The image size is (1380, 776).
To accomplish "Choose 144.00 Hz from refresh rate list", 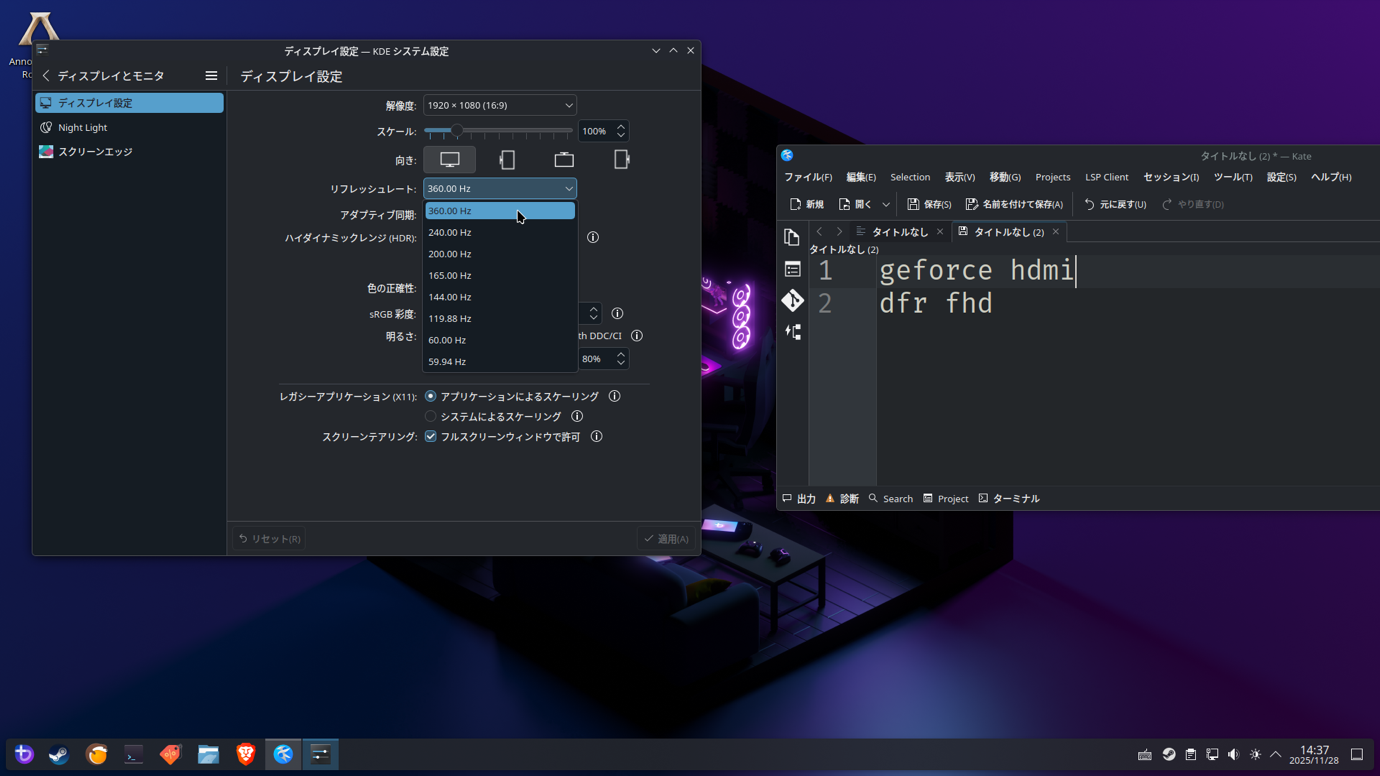I will (x=450, y=297).
